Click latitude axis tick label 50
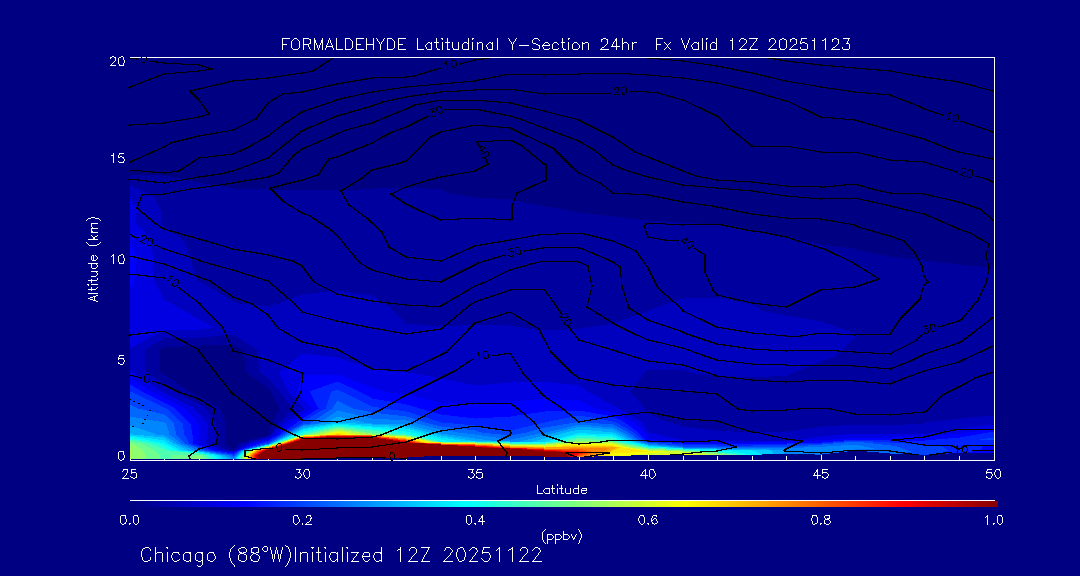Screen dimensions: 1080x576 pyautogui.click(x=994, y=473)
